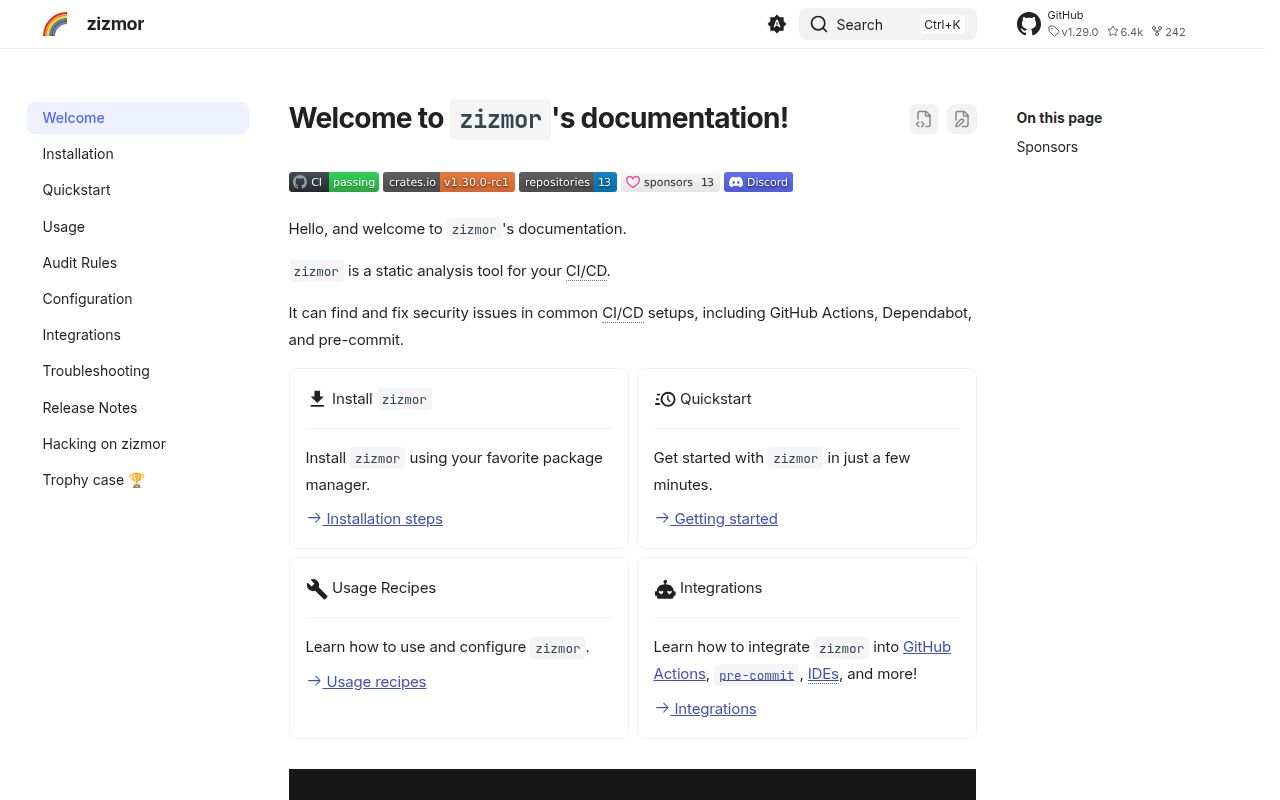The height and width of the screenshot is (800, 1280).
Task: Follow the Installation steps link
Action: (374, 519)
